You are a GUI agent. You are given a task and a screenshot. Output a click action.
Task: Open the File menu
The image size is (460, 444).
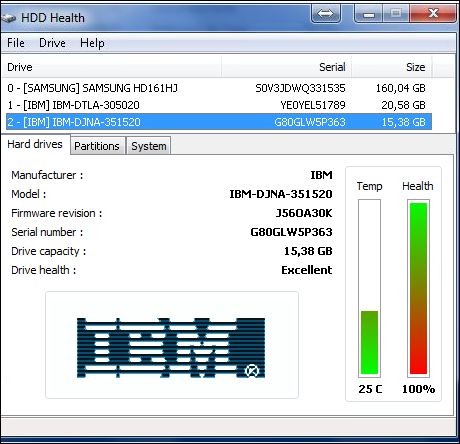click(16, 43)
